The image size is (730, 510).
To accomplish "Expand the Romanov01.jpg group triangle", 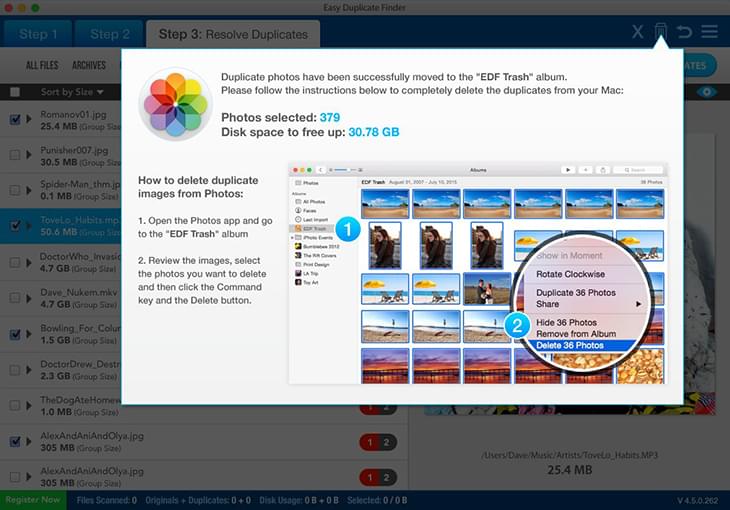I will click(x=29, y=119).
